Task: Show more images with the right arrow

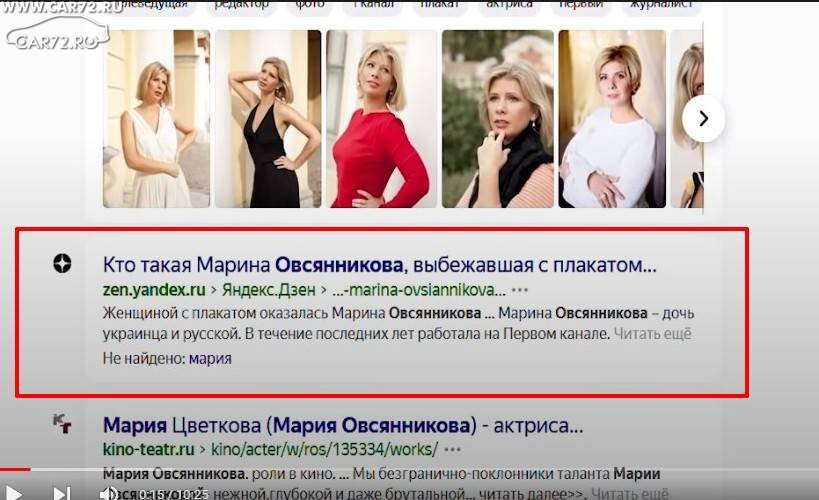Action: coord(703,119)
